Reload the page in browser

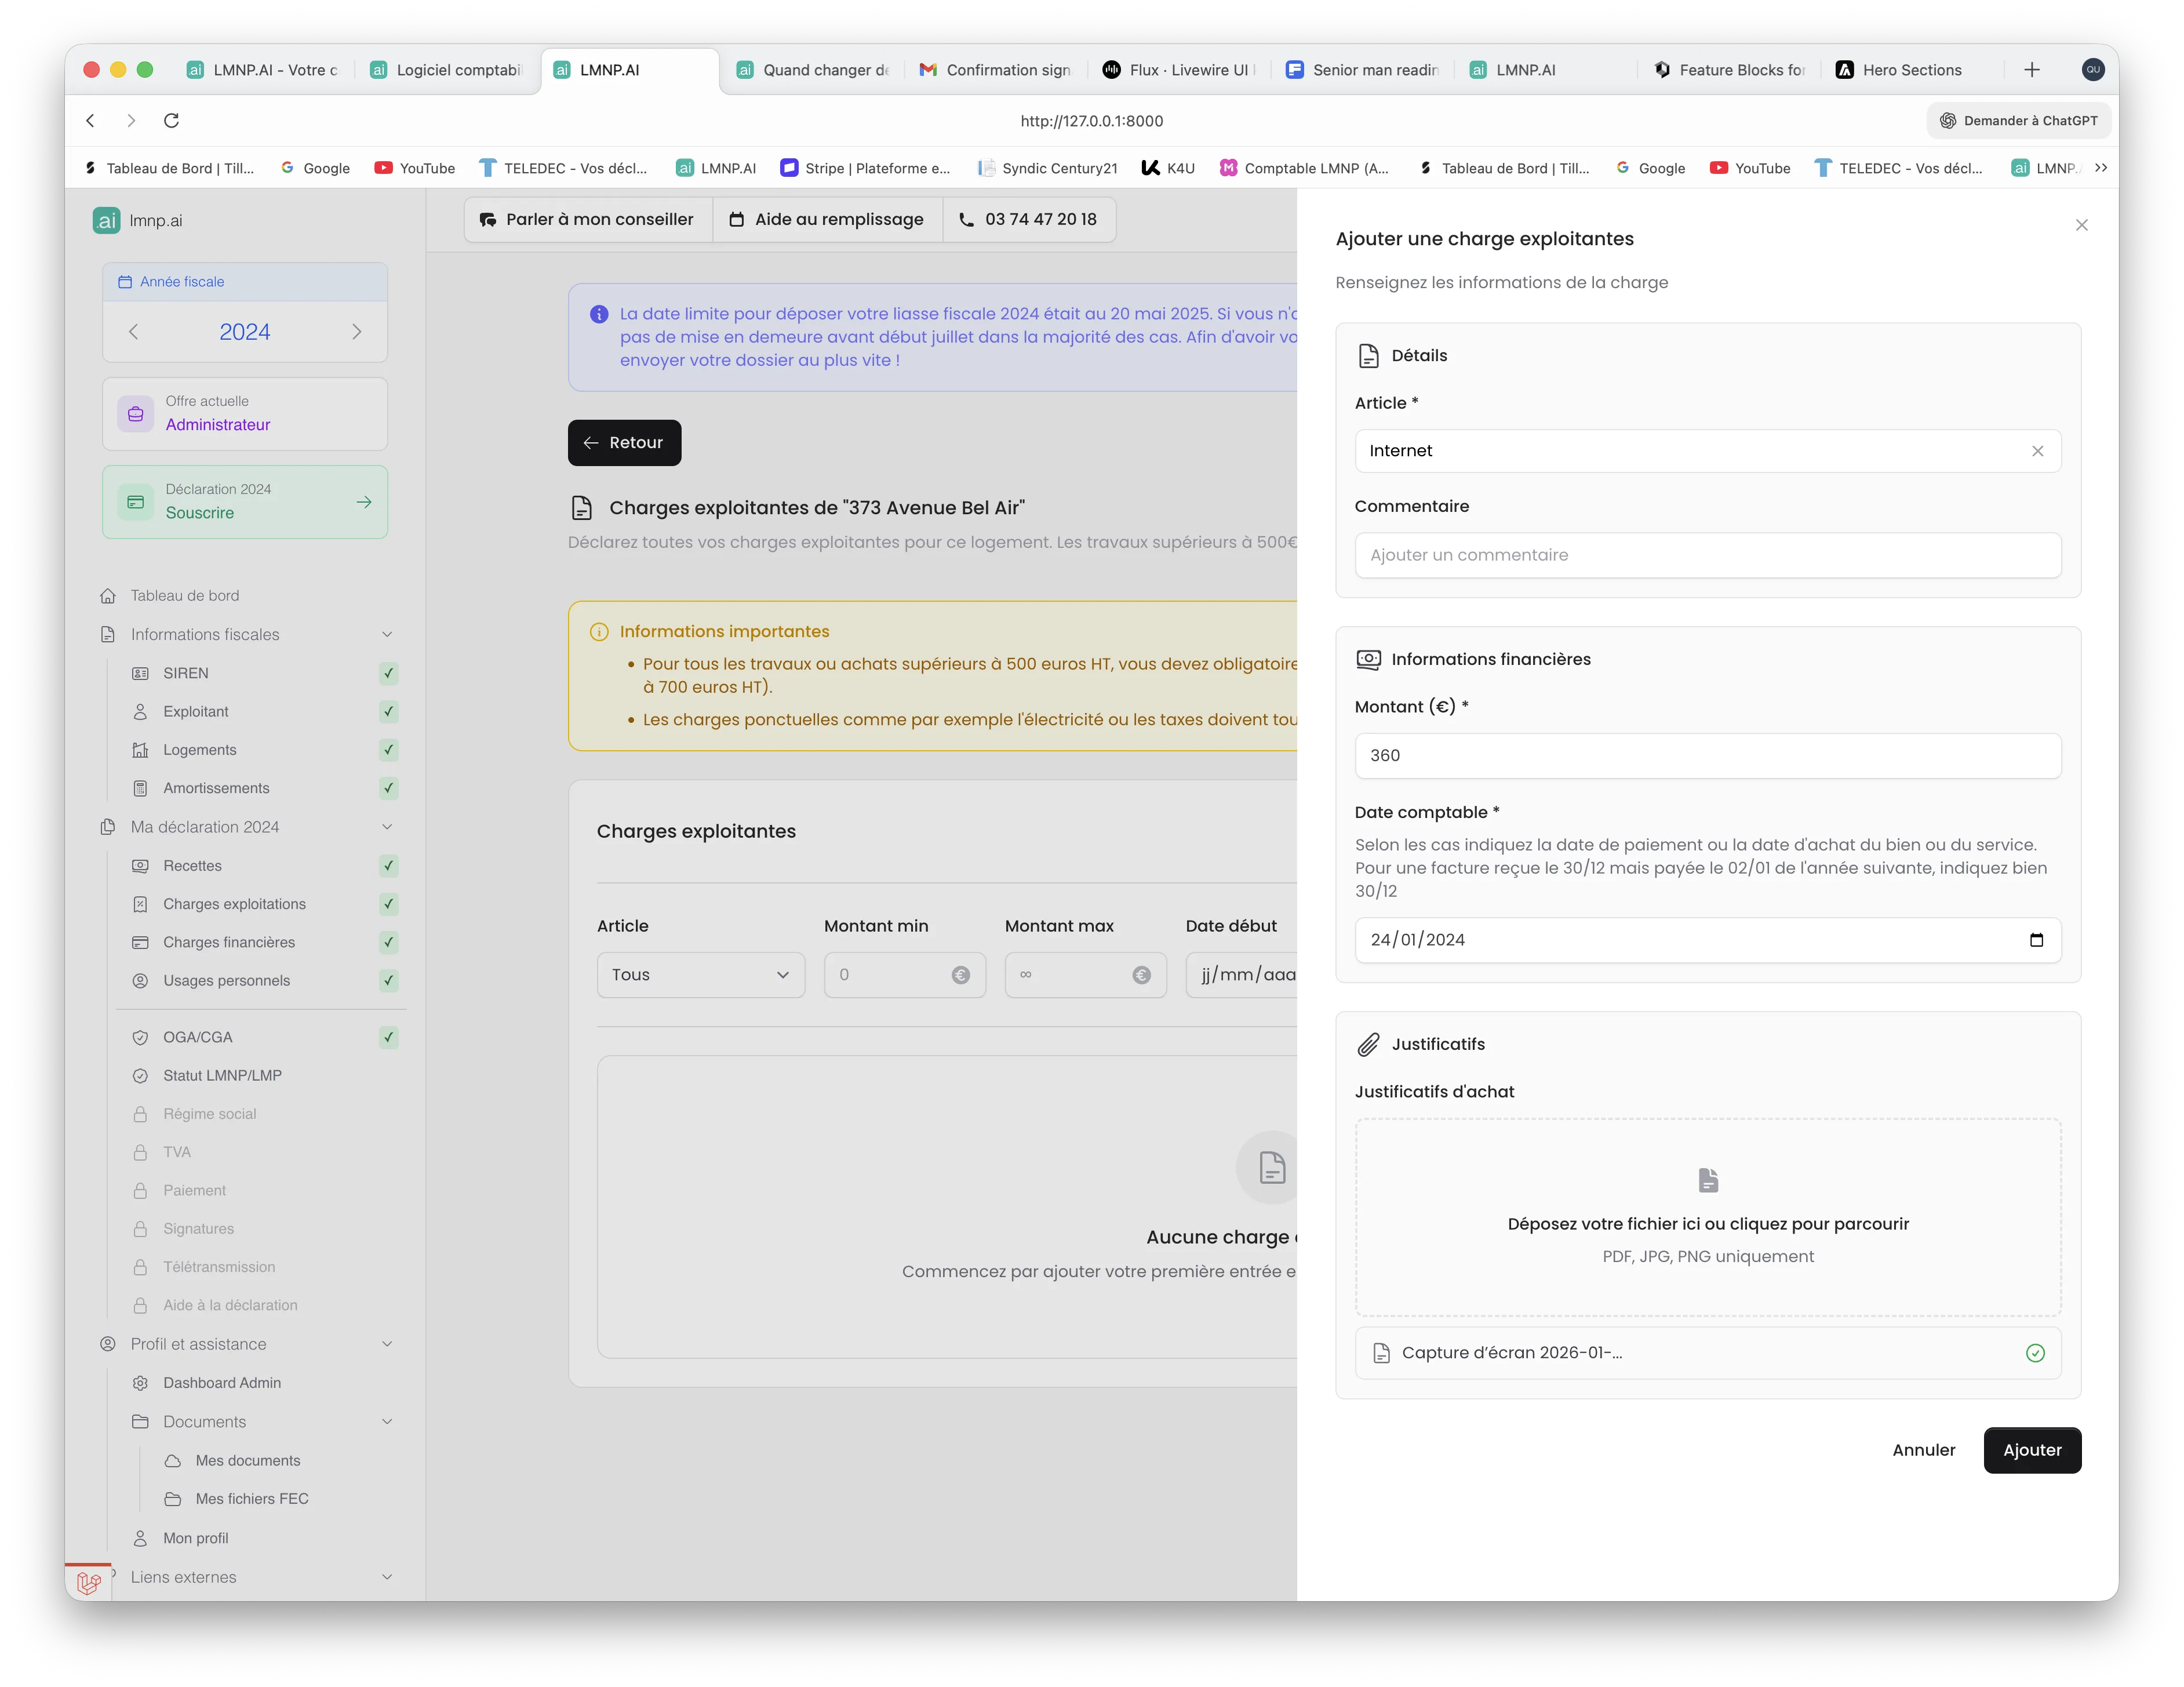coord(172,121)
